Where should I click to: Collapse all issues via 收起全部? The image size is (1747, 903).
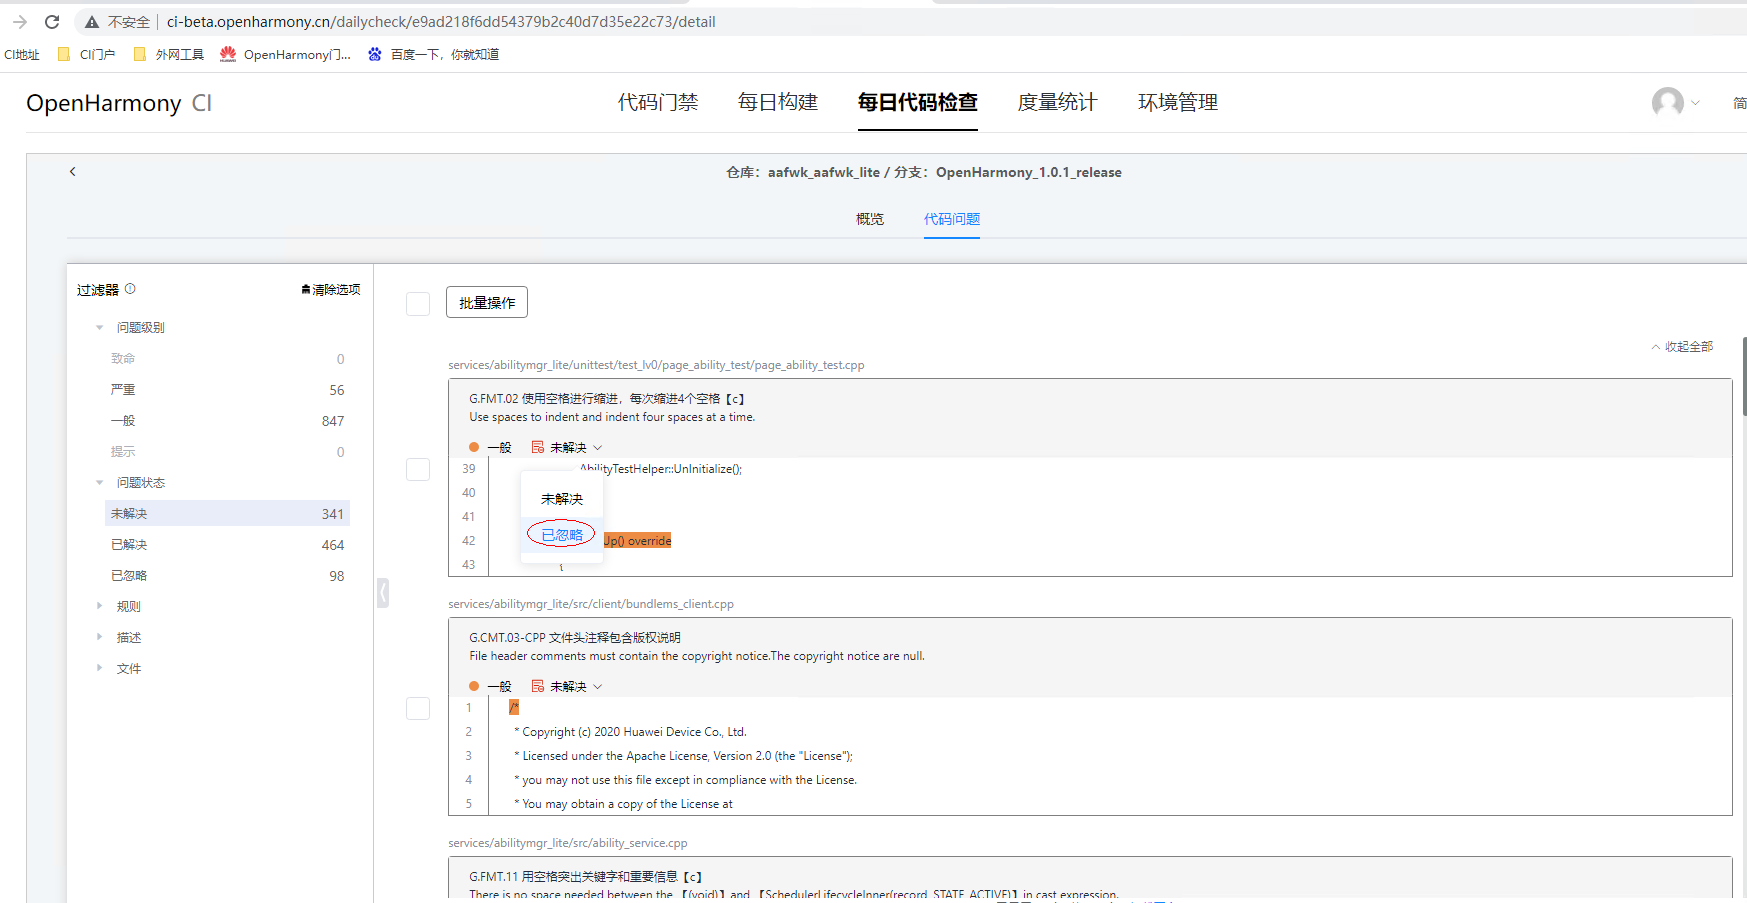tap(1682, 346)
